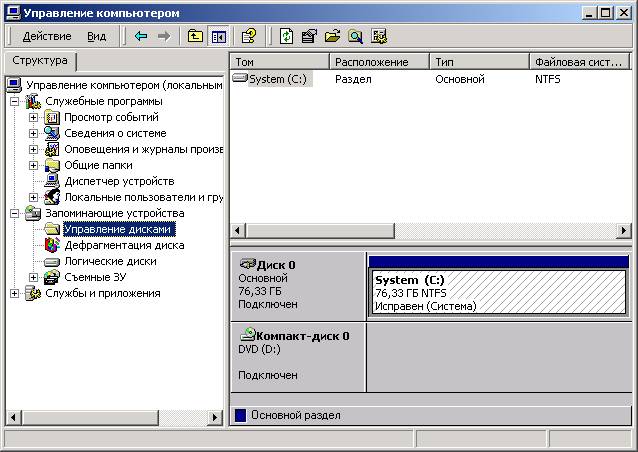Open the Вид menu
This screenshot has height=452, width=638.
click(x=96, y=36)
